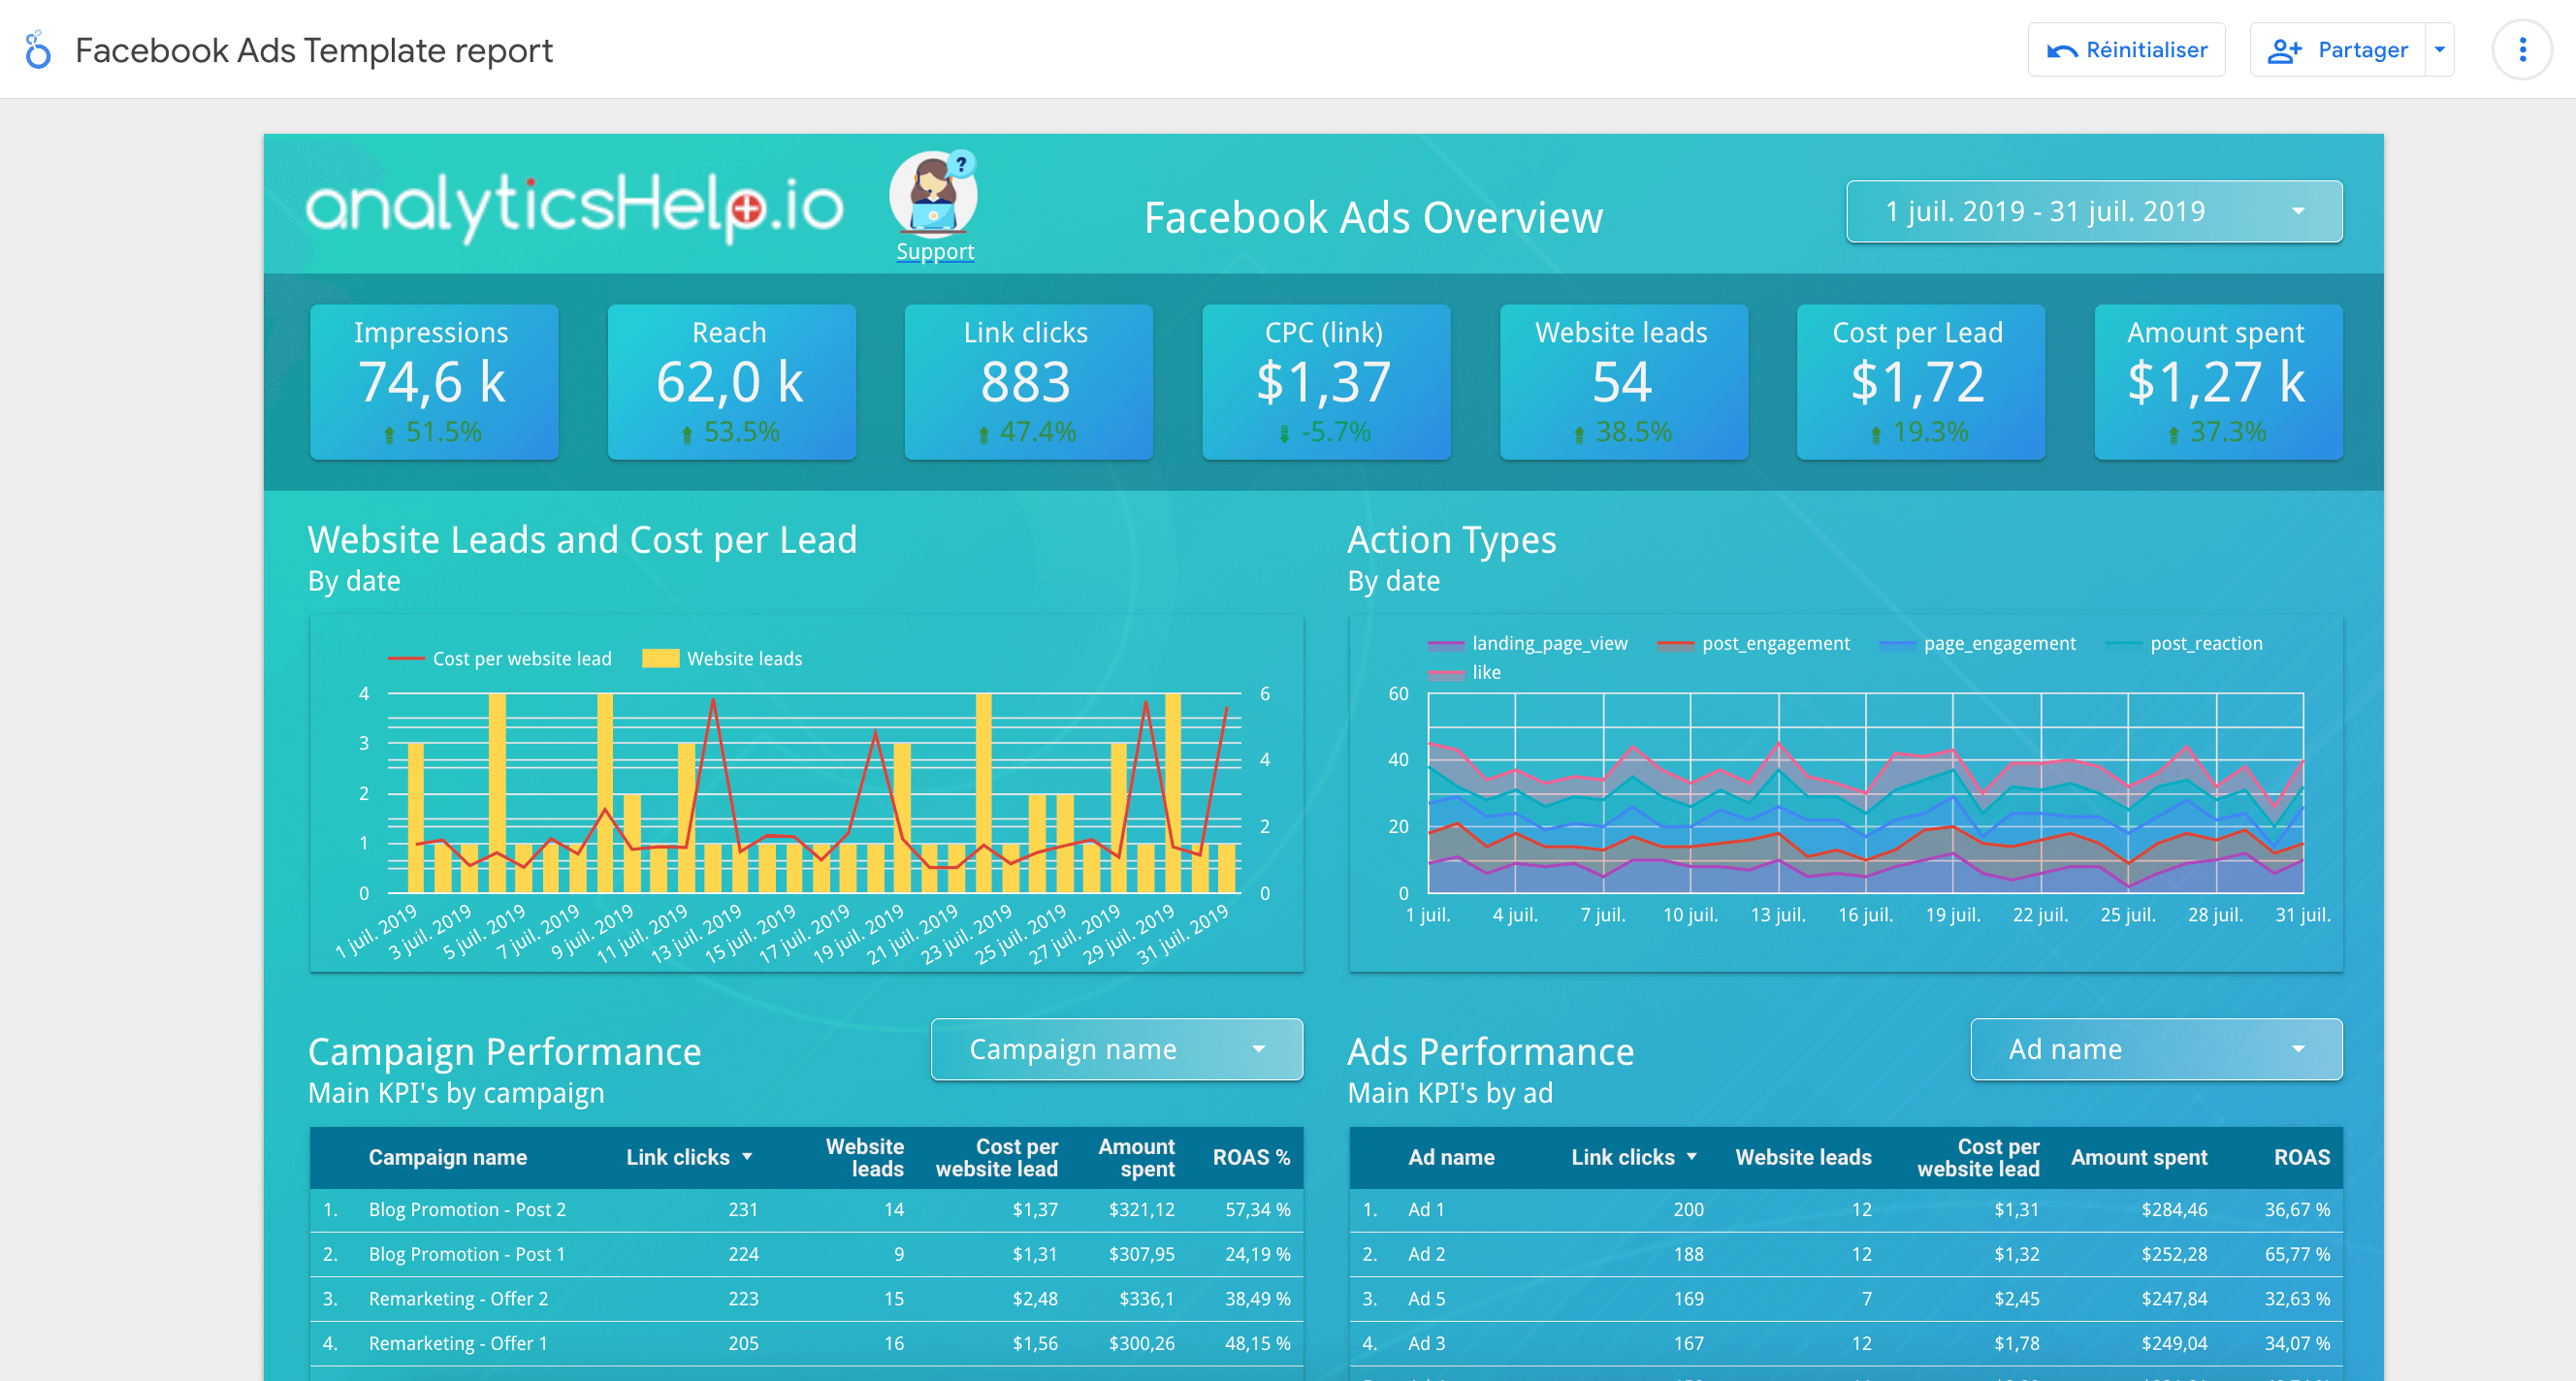Select the Ad 1 row
Screen dimensions: 2576x1381
(1846, 1209)
